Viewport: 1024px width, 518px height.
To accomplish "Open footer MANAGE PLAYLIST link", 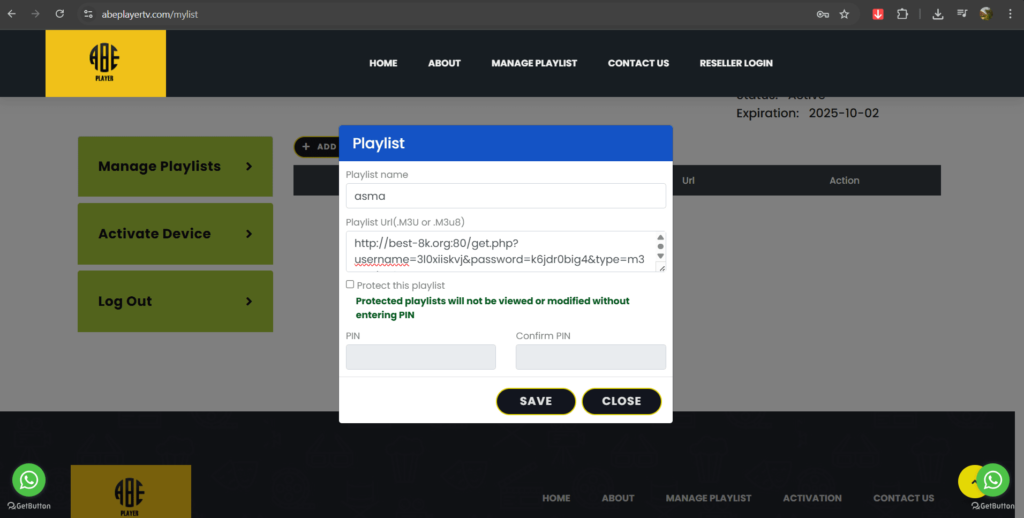I will click(x=709, y=498).
